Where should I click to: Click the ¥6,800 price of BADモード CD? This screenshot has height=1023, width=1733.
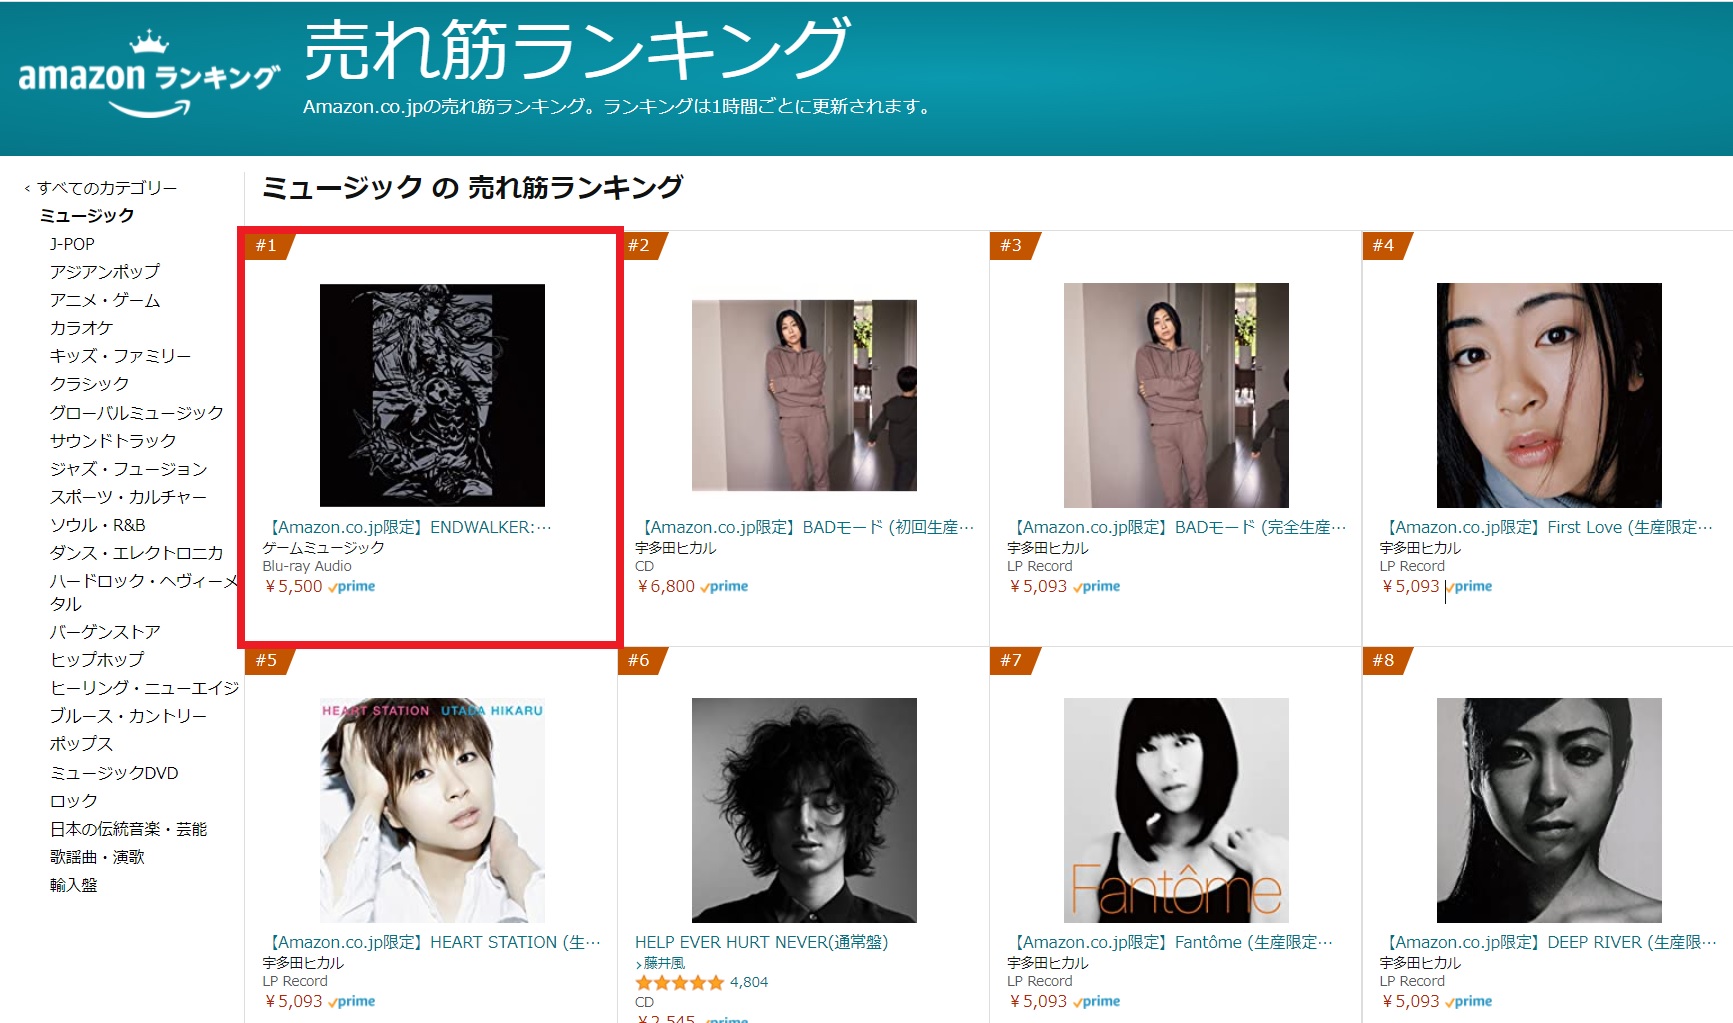tap(666, 586)
